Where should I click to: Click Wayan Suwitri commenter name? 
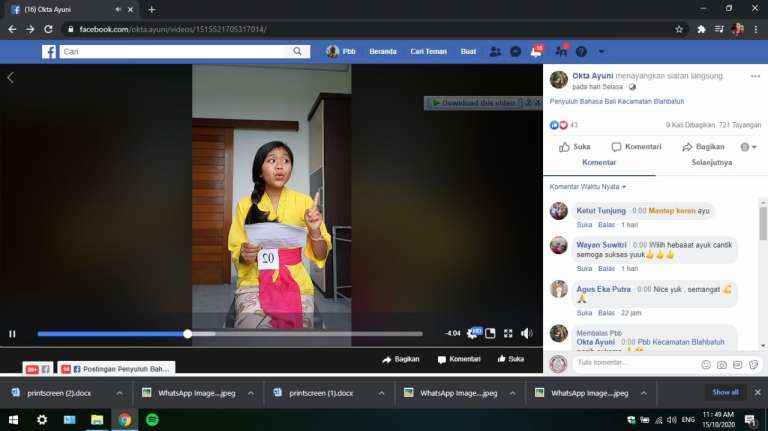coord(601,245)
